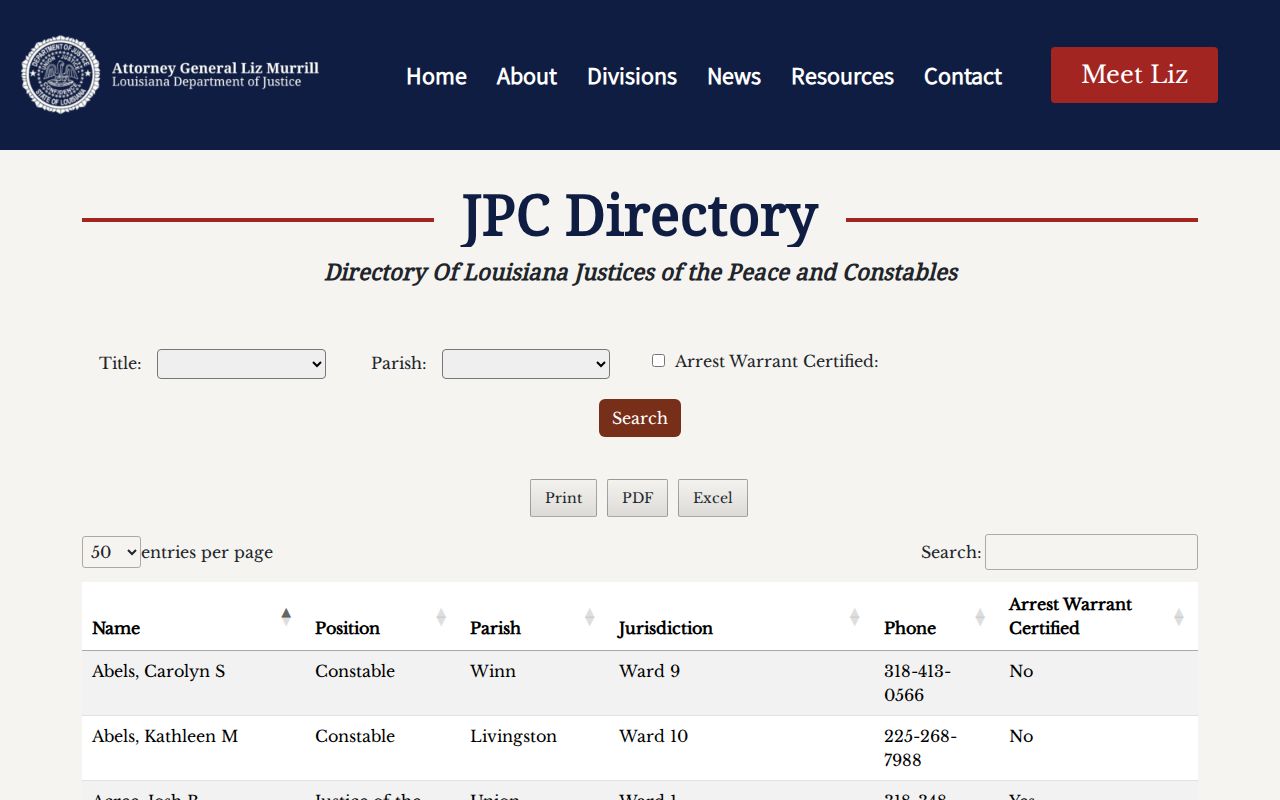Click the Meet Liz button

pyautogui.click(x=1134, y=75)
